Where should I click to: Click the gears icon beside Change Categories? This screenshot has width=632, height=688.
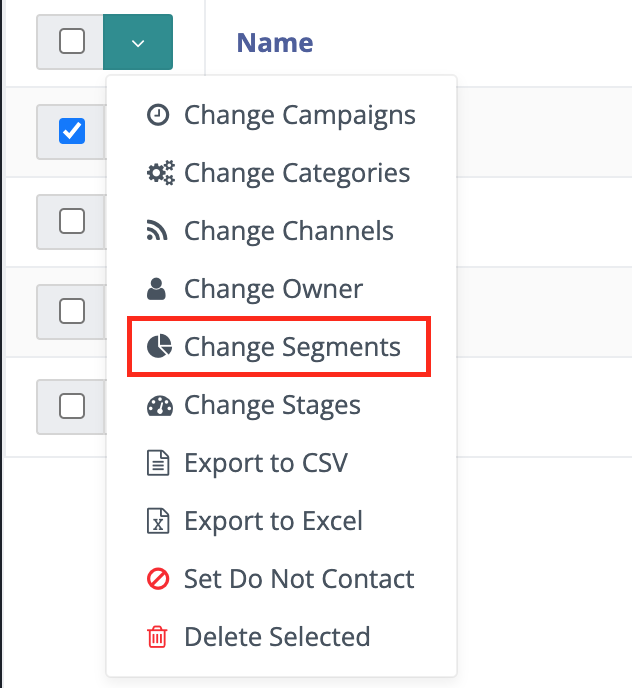[159, 173]
